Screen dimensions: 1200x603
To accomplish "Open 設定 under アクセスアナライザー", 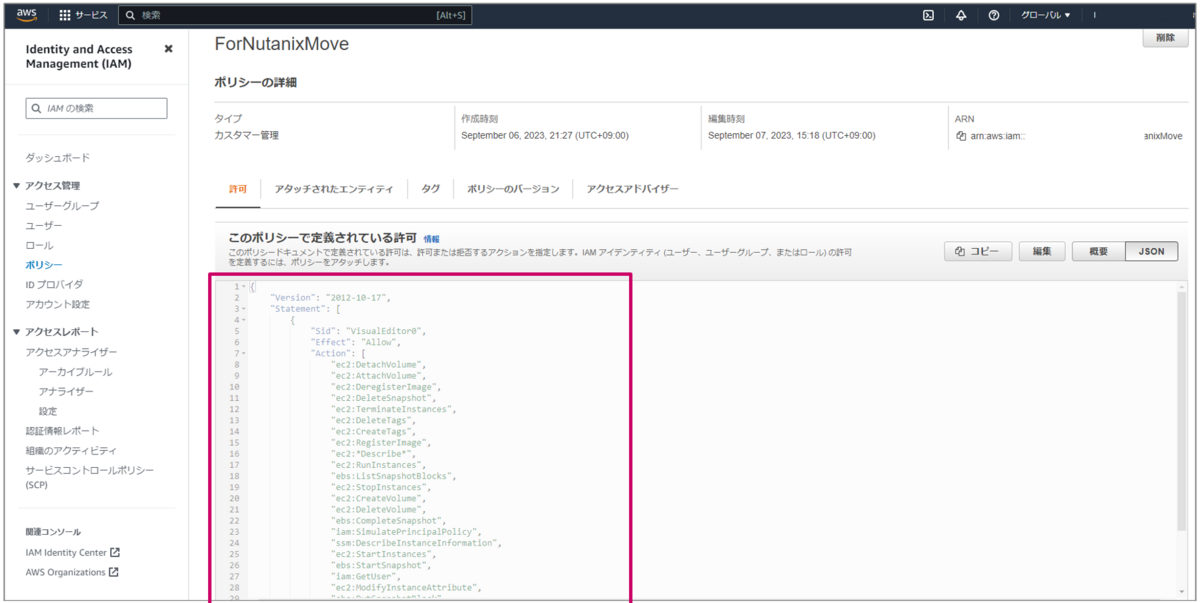I will (48, 411).
